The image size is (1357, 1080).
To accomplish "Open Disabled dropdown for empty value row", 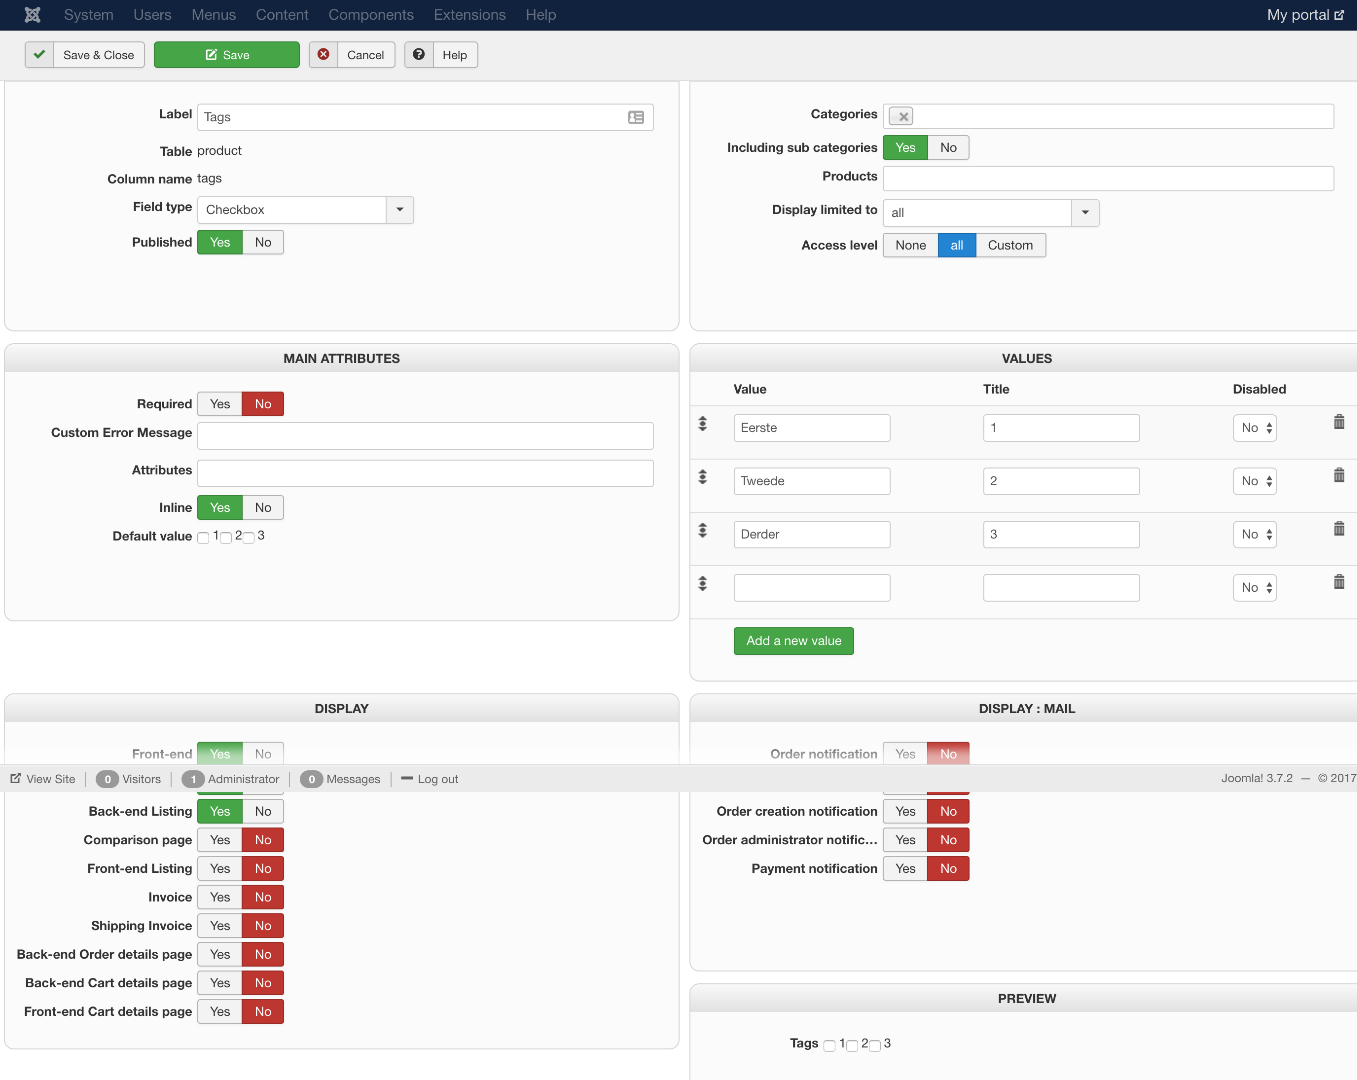I will 1255,588.
